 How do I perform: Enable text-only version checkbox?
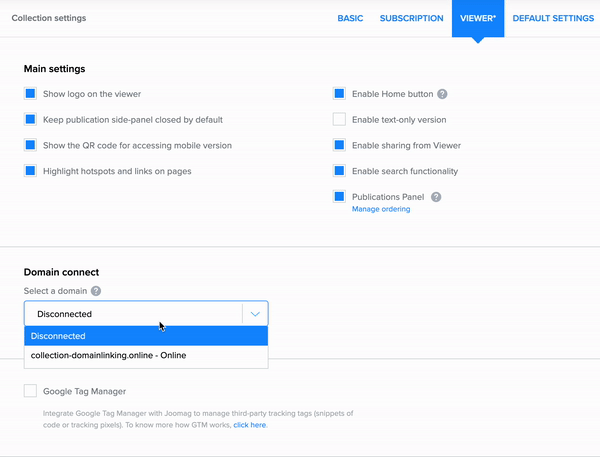[x=339, y=119]
